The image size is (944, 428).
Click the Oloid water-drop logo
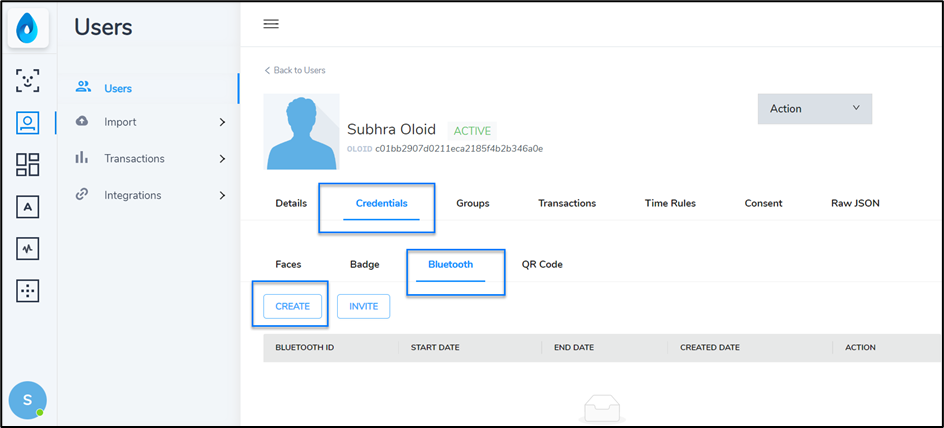coord(28,29)
